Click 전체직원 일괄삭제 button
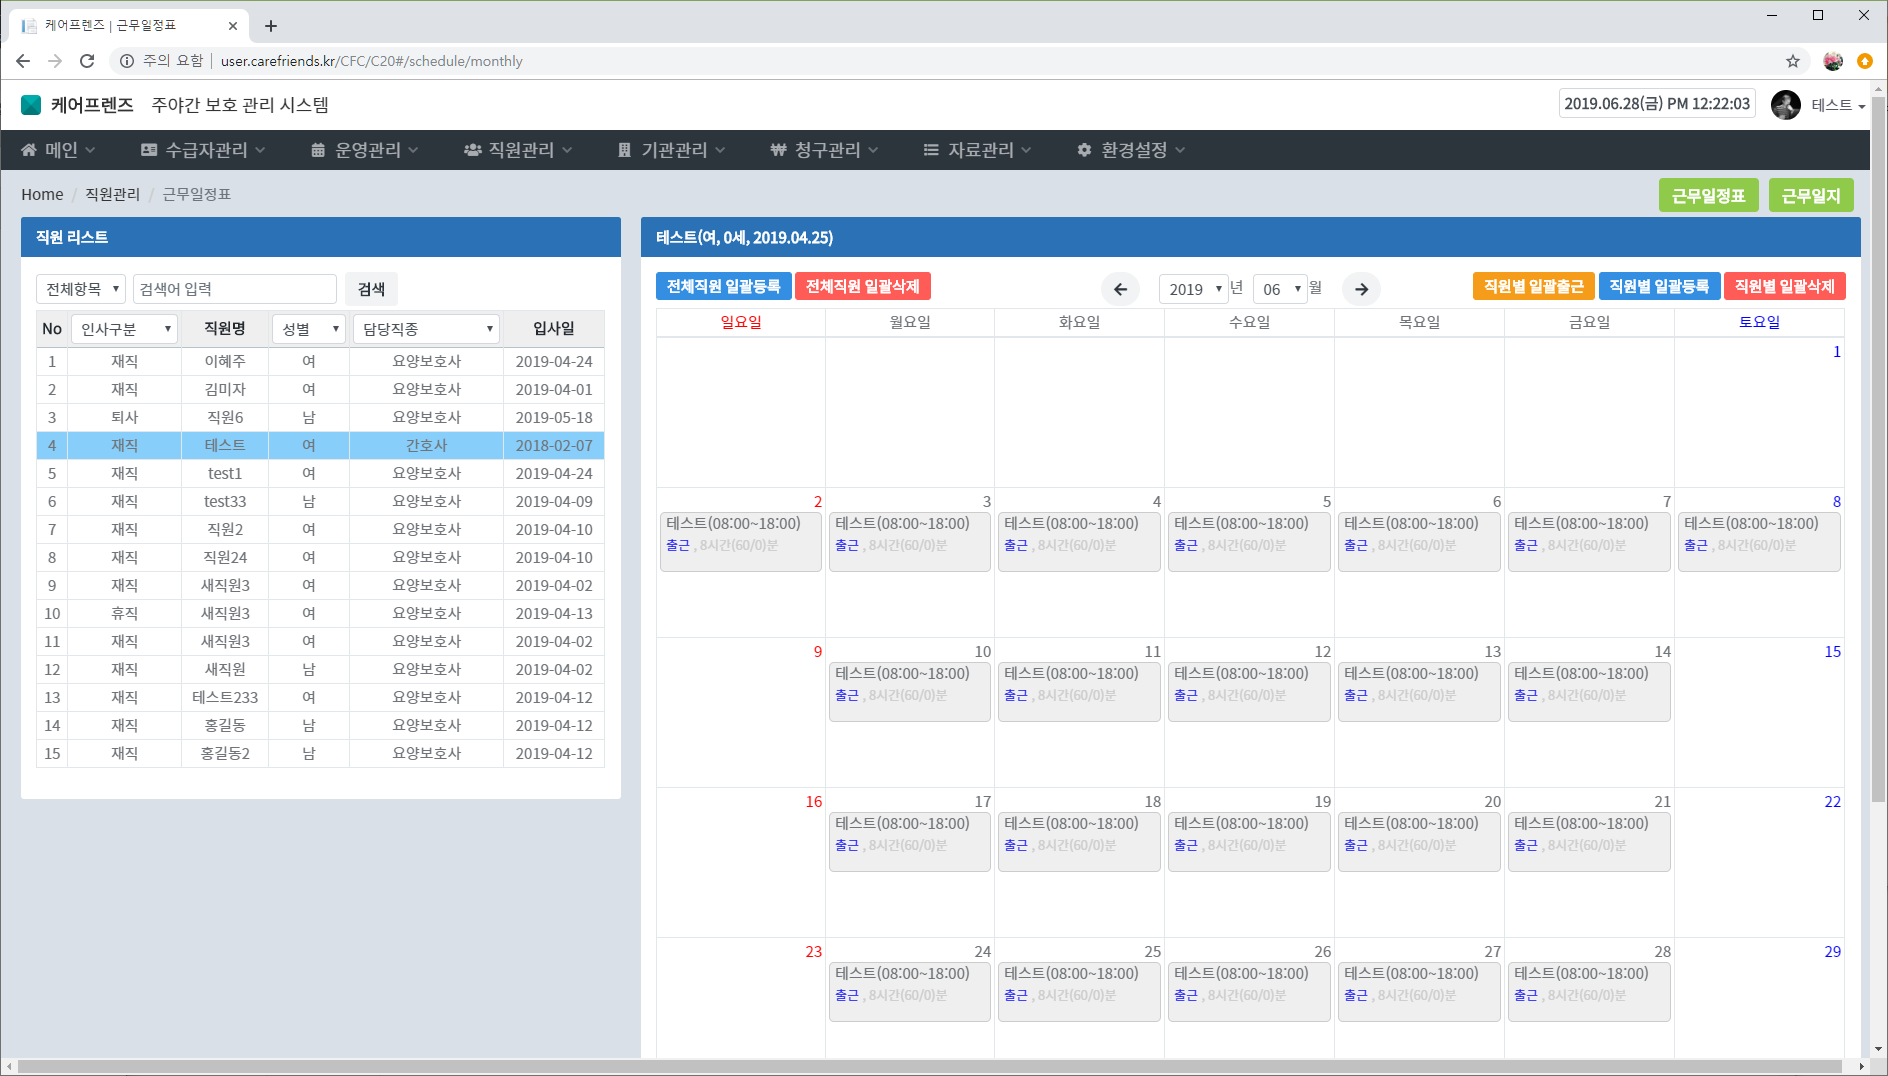 pyautogui.click(x=863, y=286)
